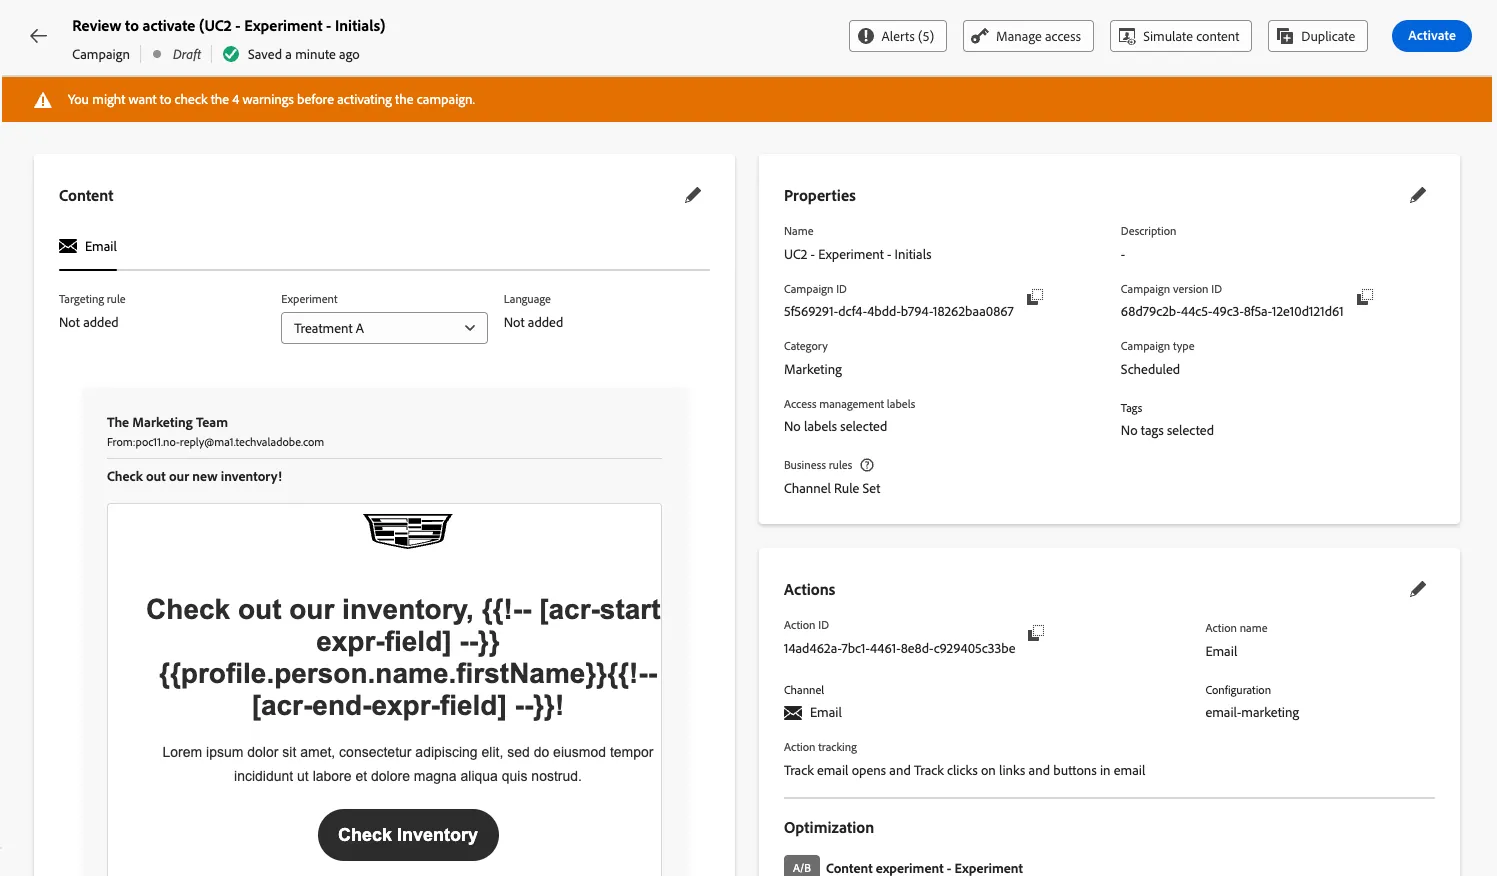
Task: Open Alerts (5) panel
Action: (898, 36)
